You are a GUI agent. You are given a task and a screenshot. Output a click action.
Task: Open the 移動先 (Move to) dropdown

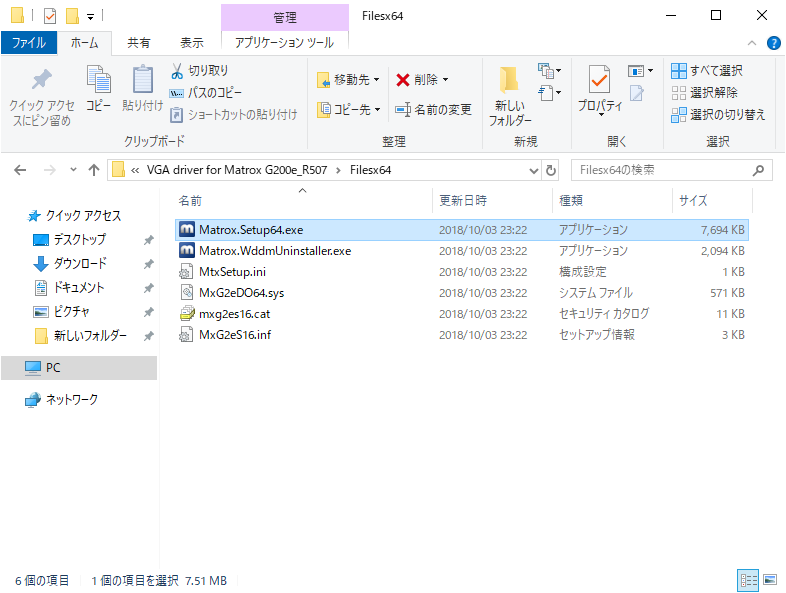348,80
